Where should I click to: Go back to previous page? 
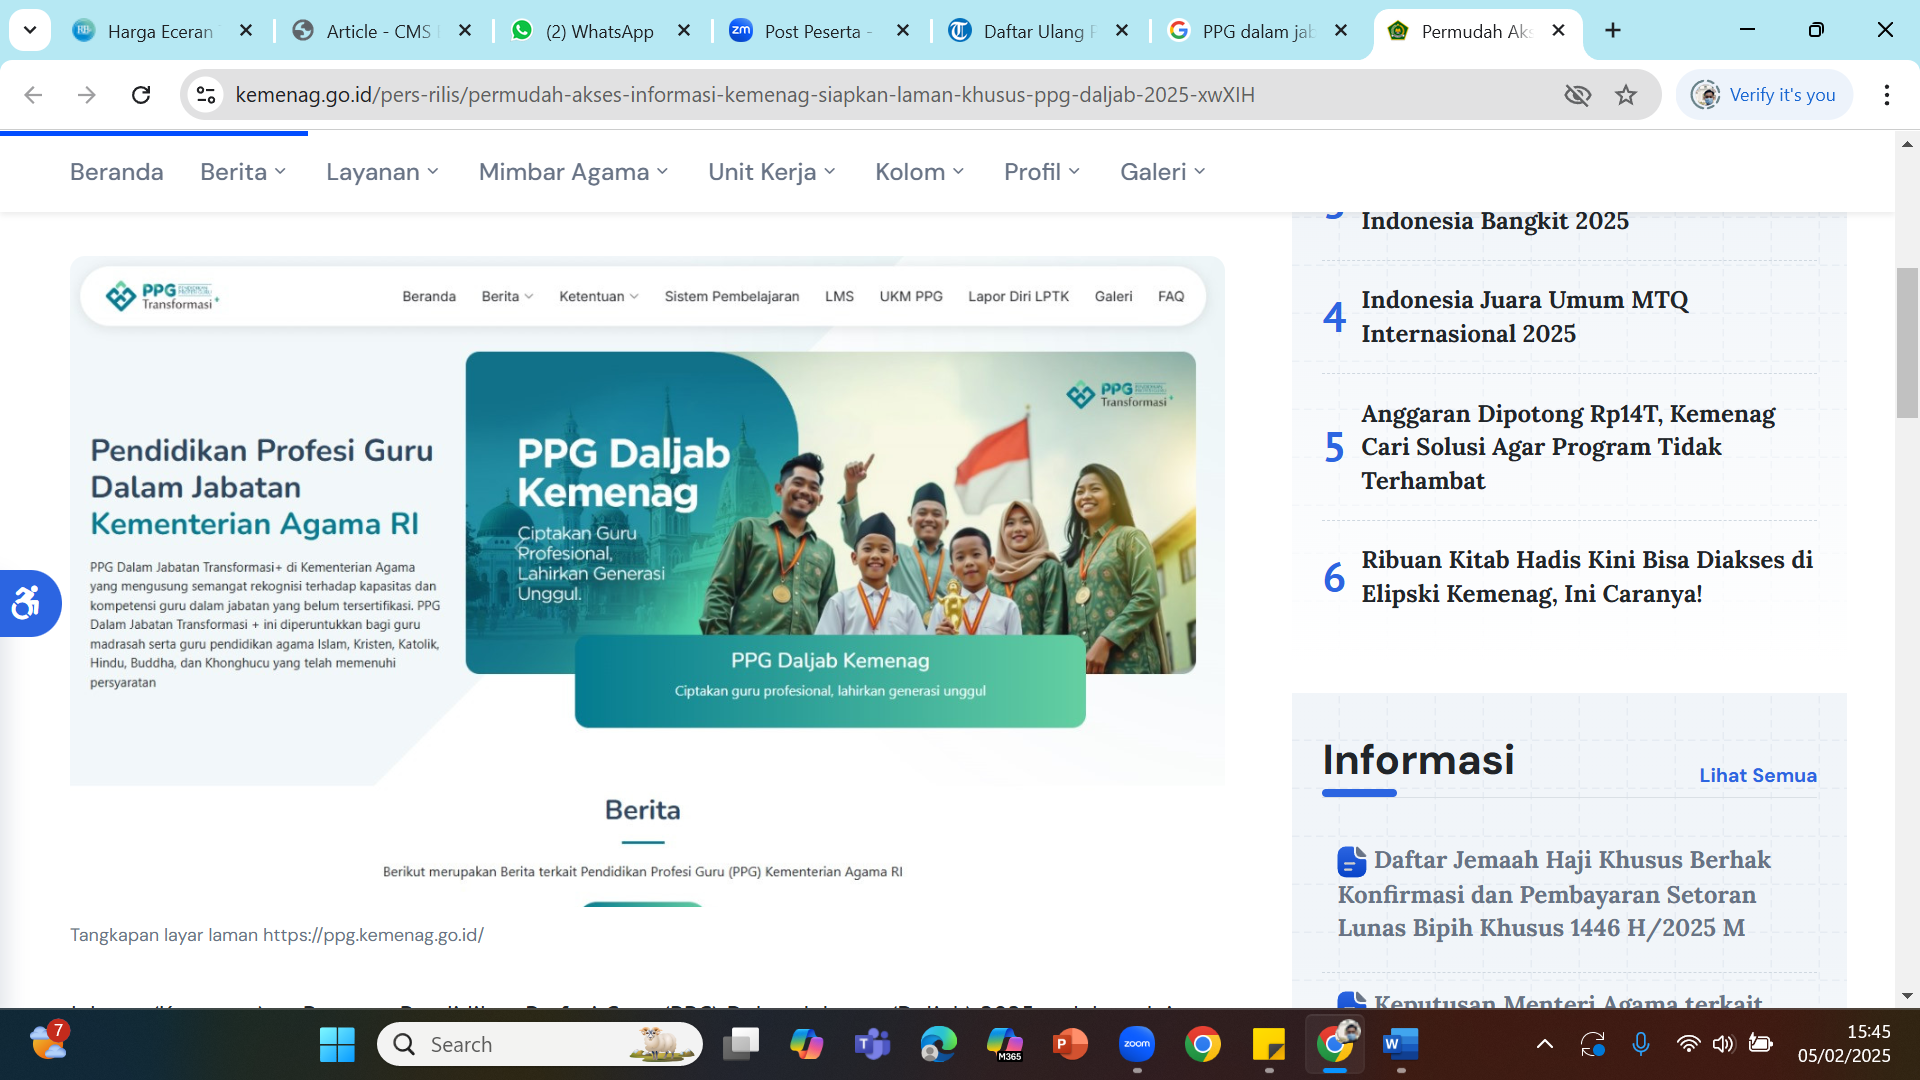33,95
